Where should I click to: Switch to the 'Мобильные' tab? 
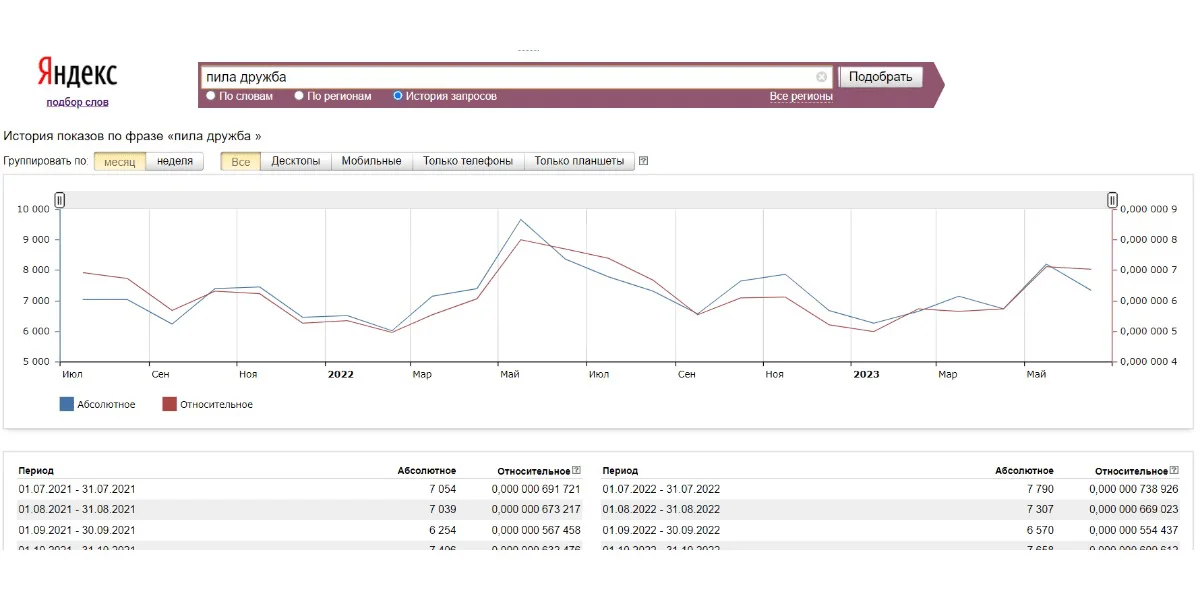371,161
